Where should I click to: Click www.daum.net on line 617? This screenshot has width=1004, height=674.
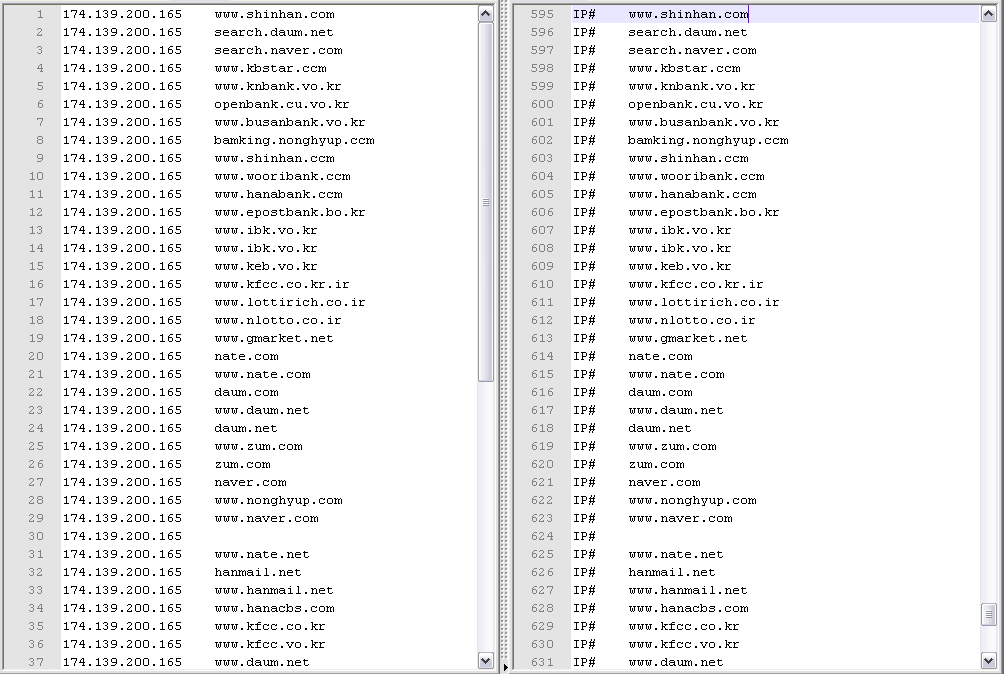click(675, 410)
